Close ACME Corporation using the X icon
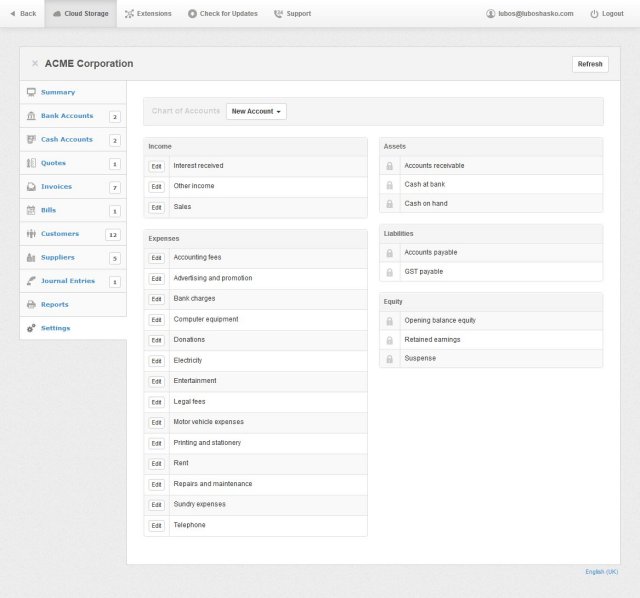This screenshot has height=598, width=640. (35, 64)
